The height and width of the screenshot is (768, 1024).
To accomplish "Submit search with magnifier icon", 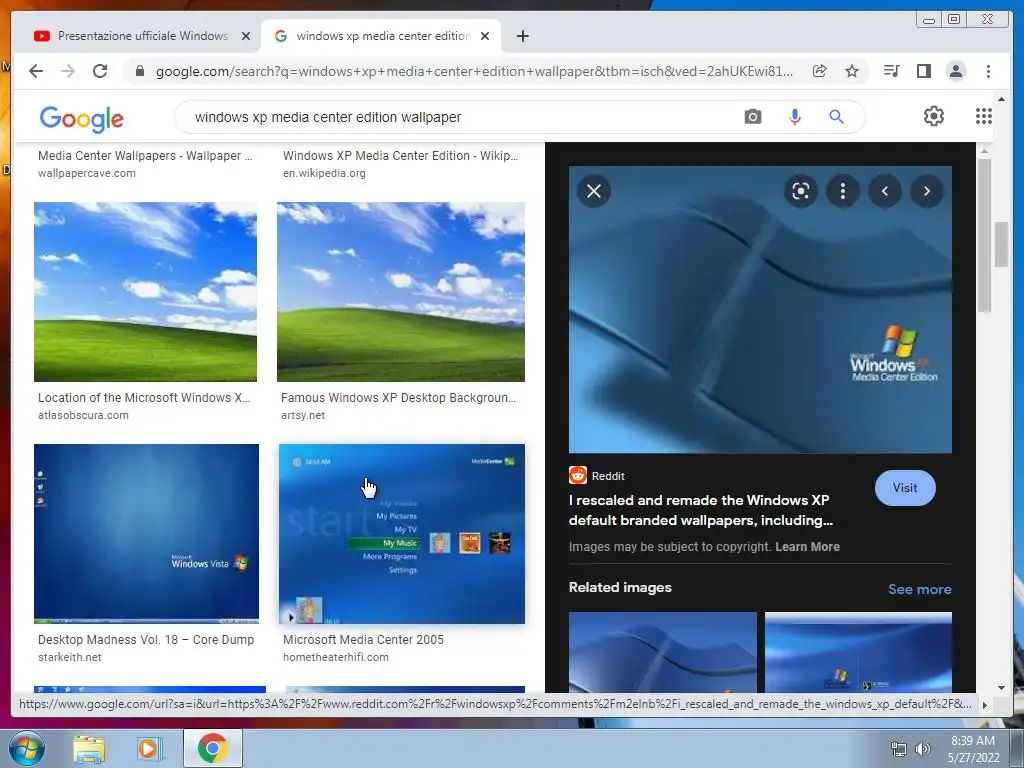I will (x=837, y=117).
